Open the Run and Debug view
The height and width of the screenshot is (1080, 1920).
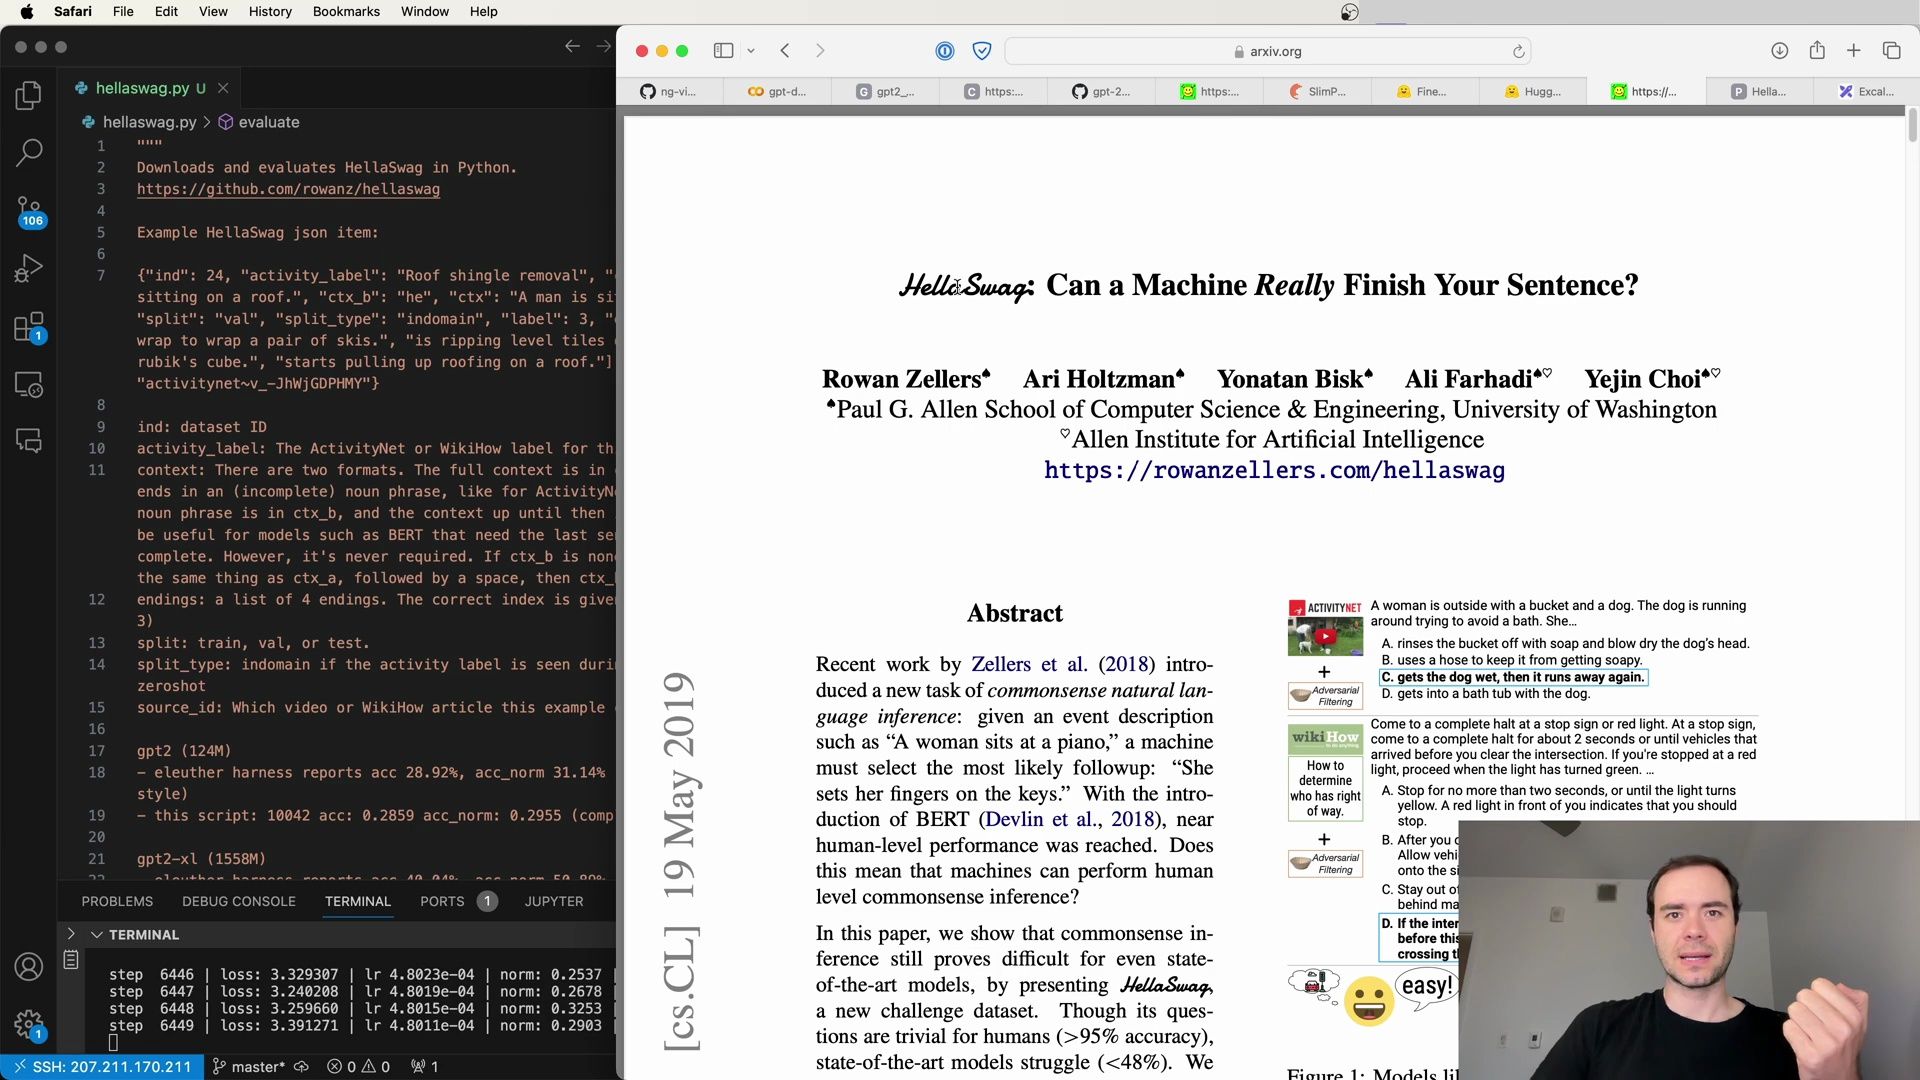tap(29, 268)
